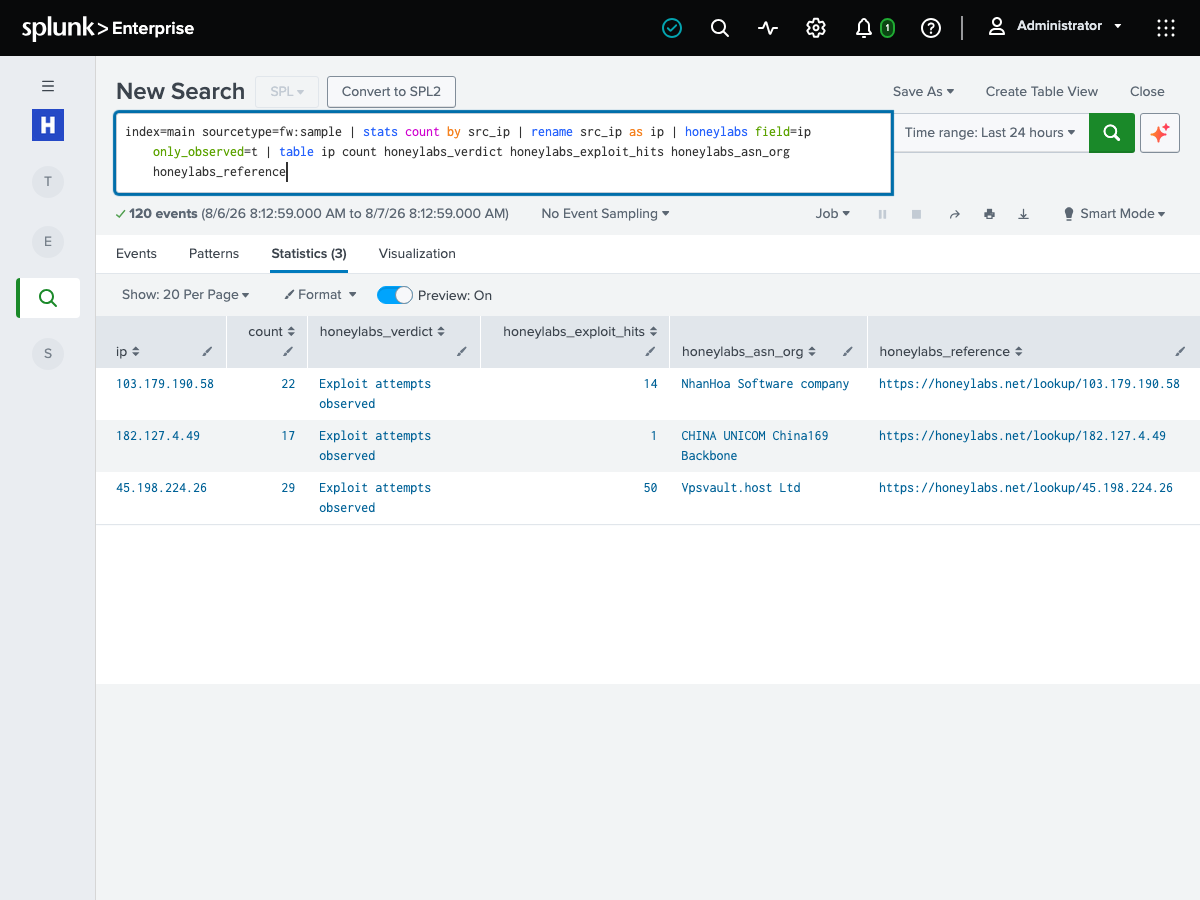Screen dimensions: 1200x900
Task: Open the Smart Mode dropdown
Action: pyautogui.click(x=1114, y=214)
